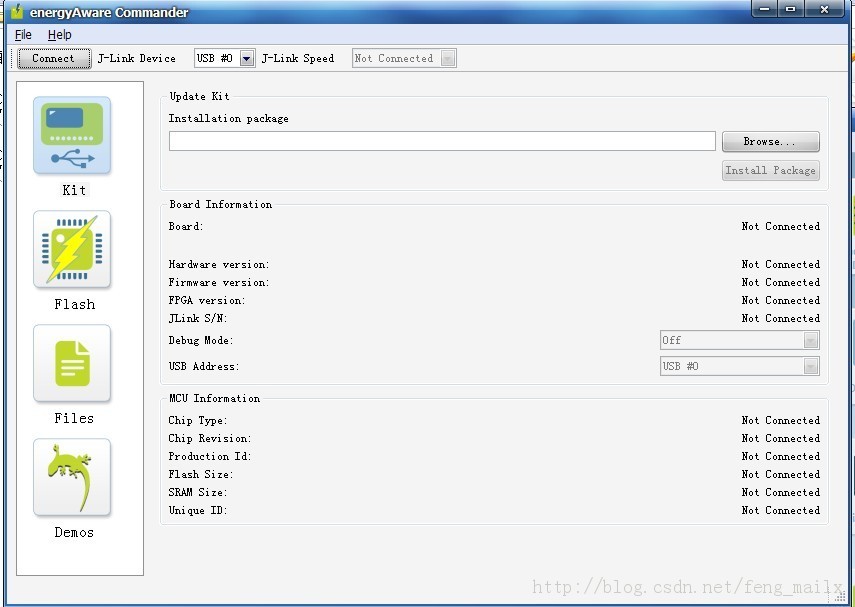The width and height of the screenshot is (855, 607).
Task: Open the Kit page icon
Action: pos(72,135)
